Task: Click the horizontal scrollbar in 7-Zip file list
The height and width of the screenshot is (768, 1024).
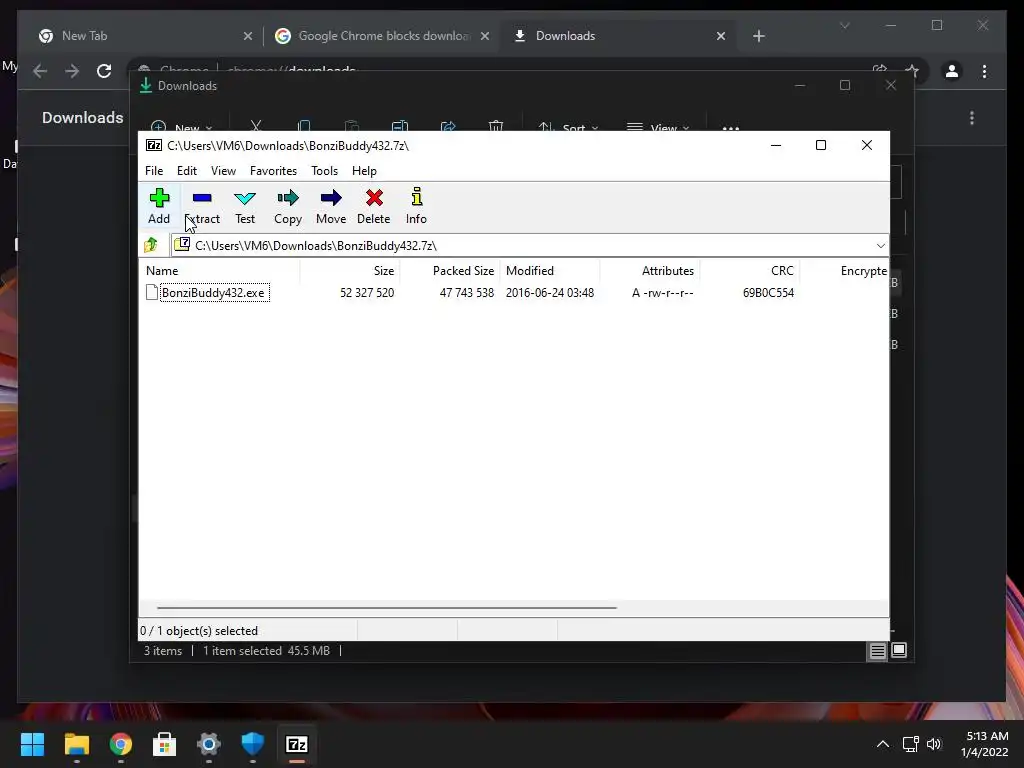Action: 387,607
